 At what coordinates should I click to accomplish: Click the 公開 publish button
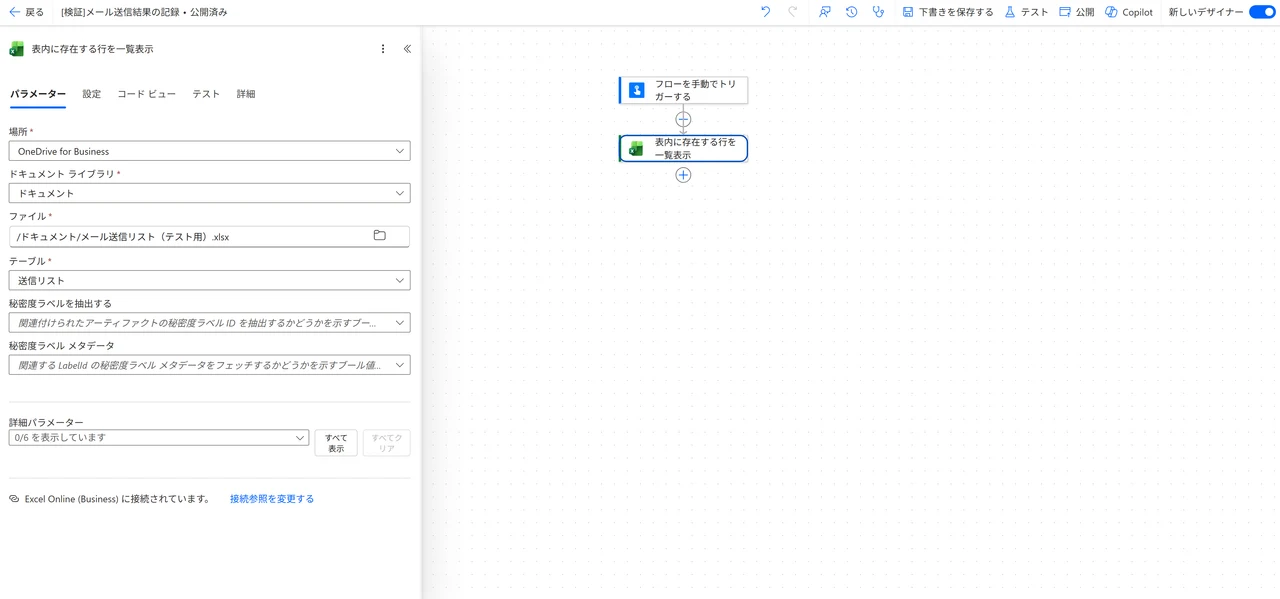pyautogui.click(x=1076, y=12)
